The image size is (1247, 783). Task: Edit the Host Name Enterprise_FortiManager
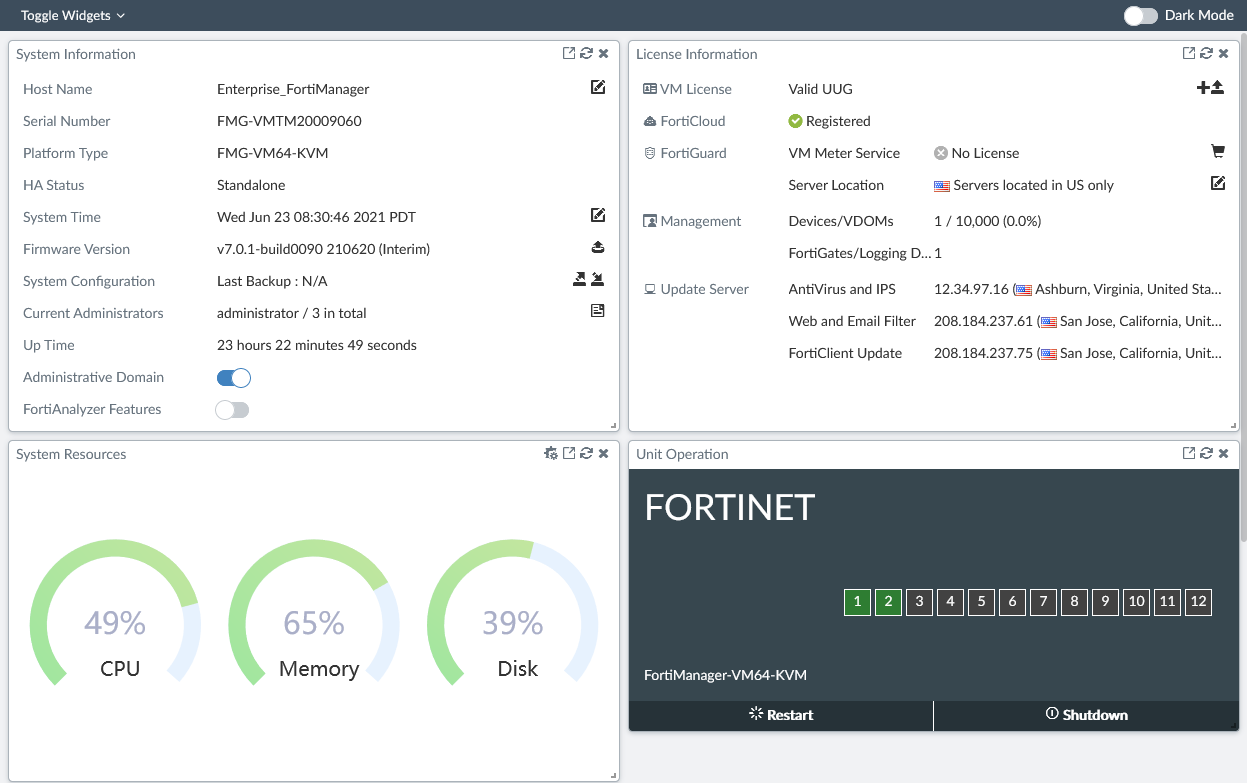[x=597, y=88]
